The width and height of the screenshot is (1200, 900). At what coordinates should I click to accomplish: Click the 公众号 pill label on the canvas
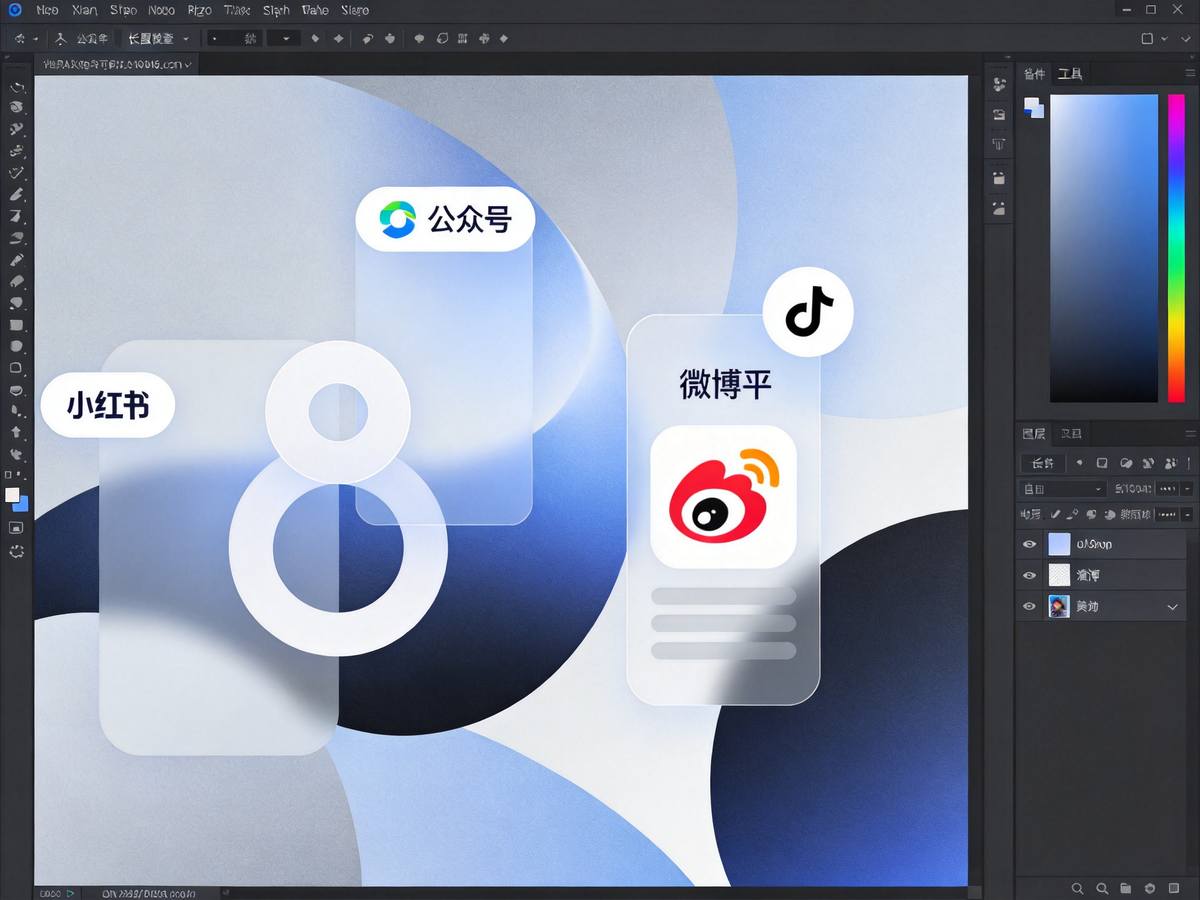tap(446, 219)
